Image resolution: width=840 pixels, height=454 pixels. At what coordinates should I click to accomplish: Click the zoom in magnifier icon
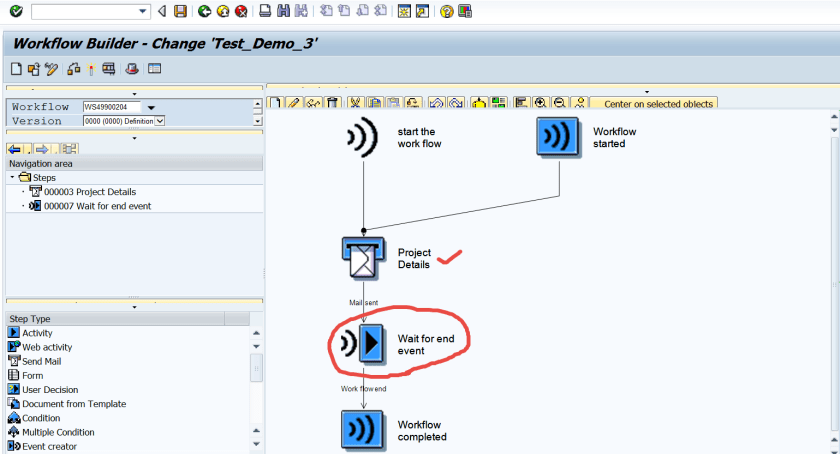[540, 103]
